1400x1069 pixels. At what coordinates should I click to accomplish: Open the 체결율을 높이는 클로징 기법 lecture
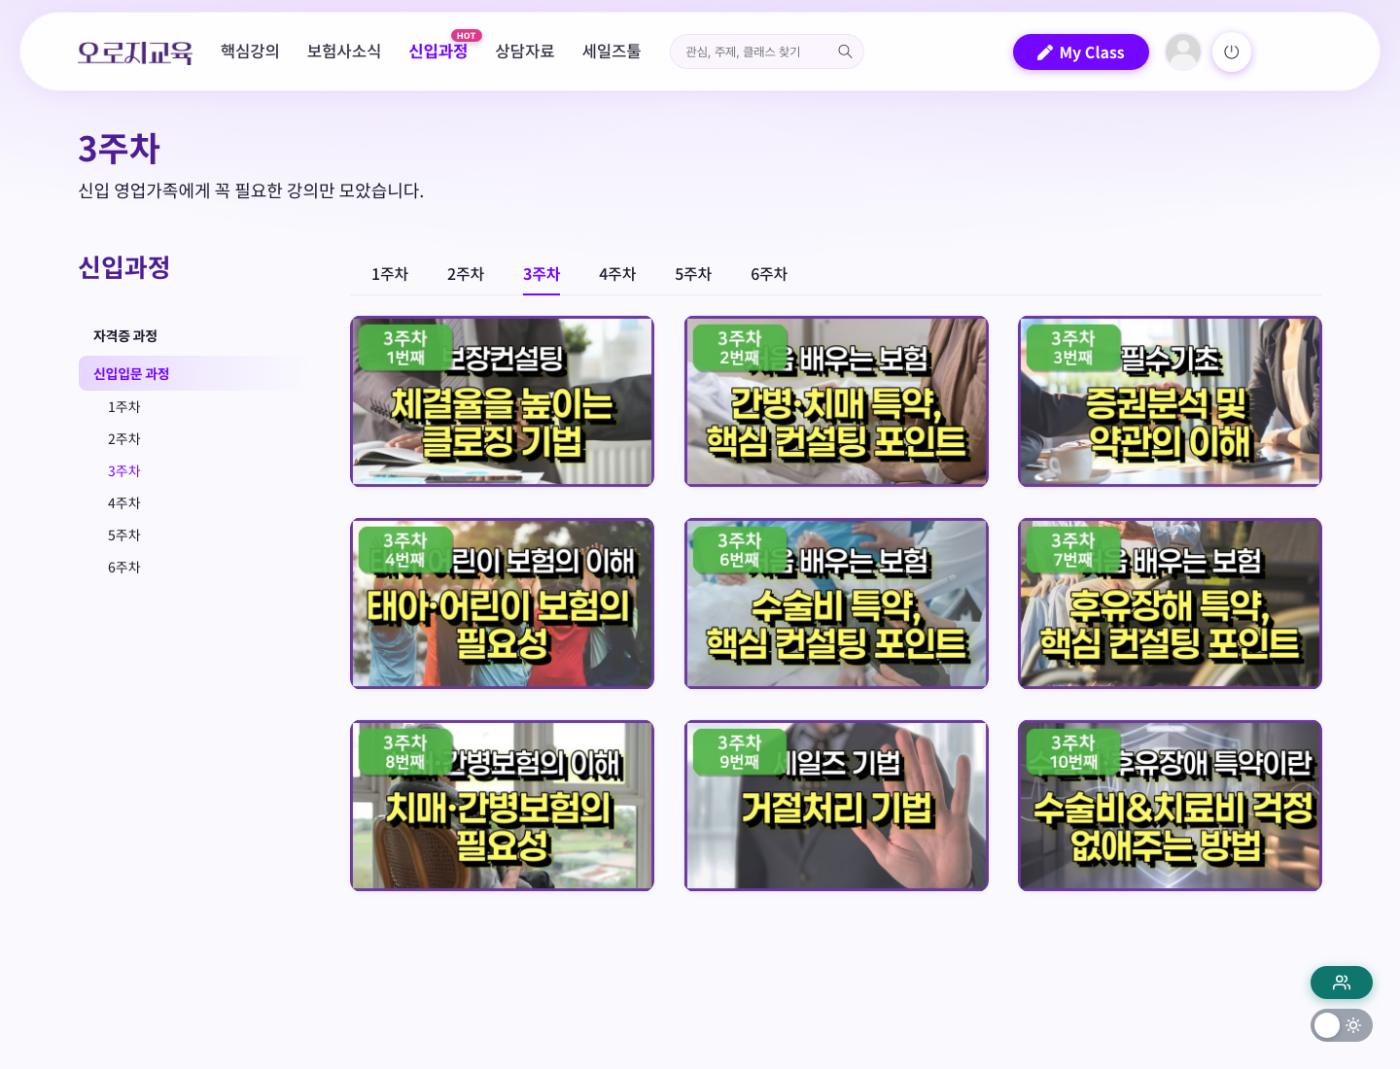click(502, 402)
